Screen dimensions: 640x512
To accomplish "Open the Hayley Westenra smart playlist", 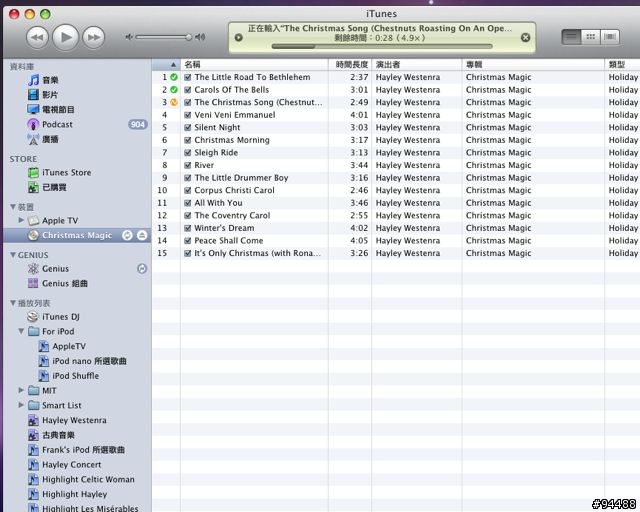I will coord(74,420).
